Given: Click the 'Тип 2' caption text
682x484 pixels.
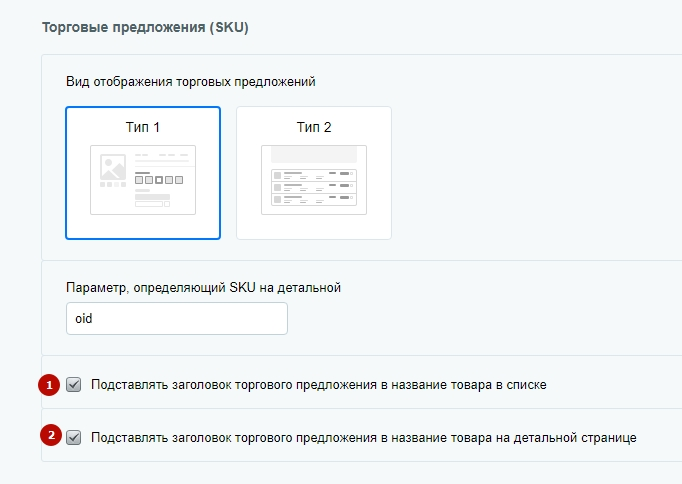Looking at the screenshot, I should (314, 127).
